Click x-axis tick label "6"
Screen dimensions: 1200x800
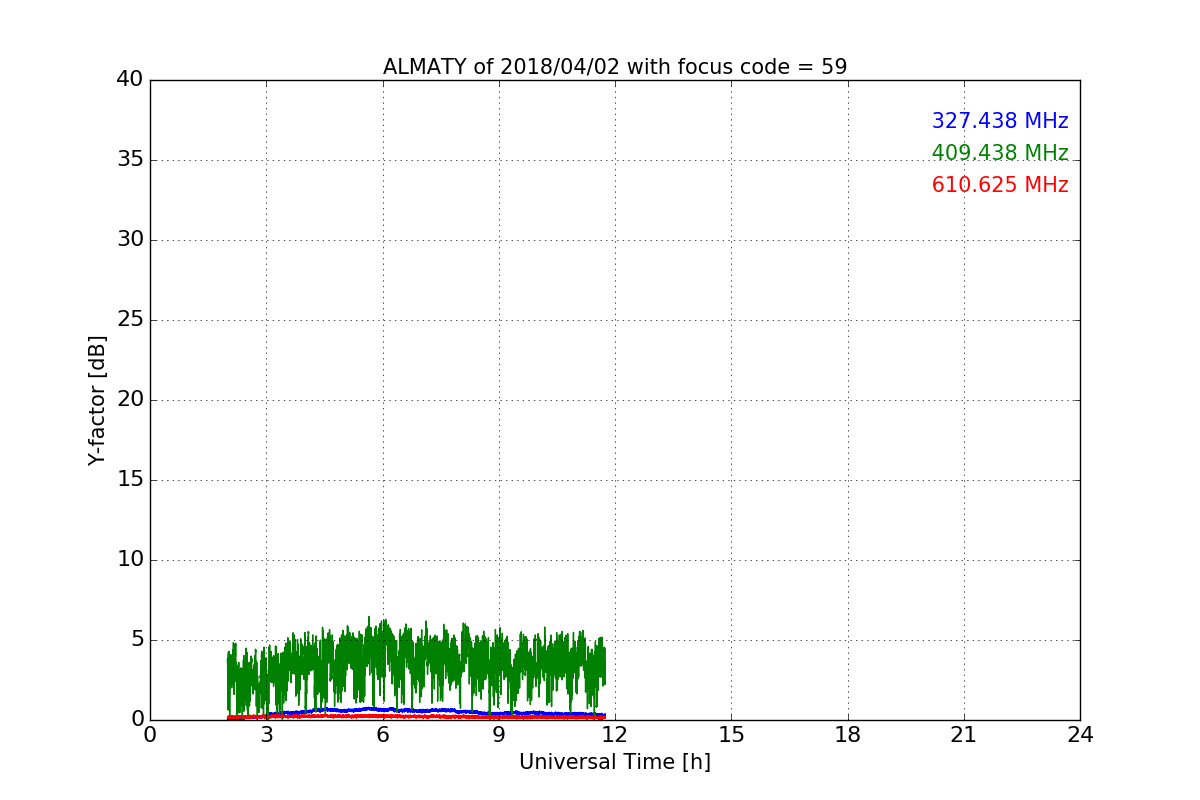point(383,735)
